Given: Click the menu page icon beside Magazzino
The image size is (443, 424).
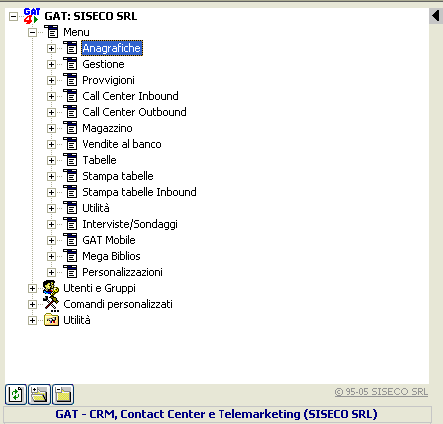Looking at the screenshot, I should pyautogui.click(x=70, y=128).
